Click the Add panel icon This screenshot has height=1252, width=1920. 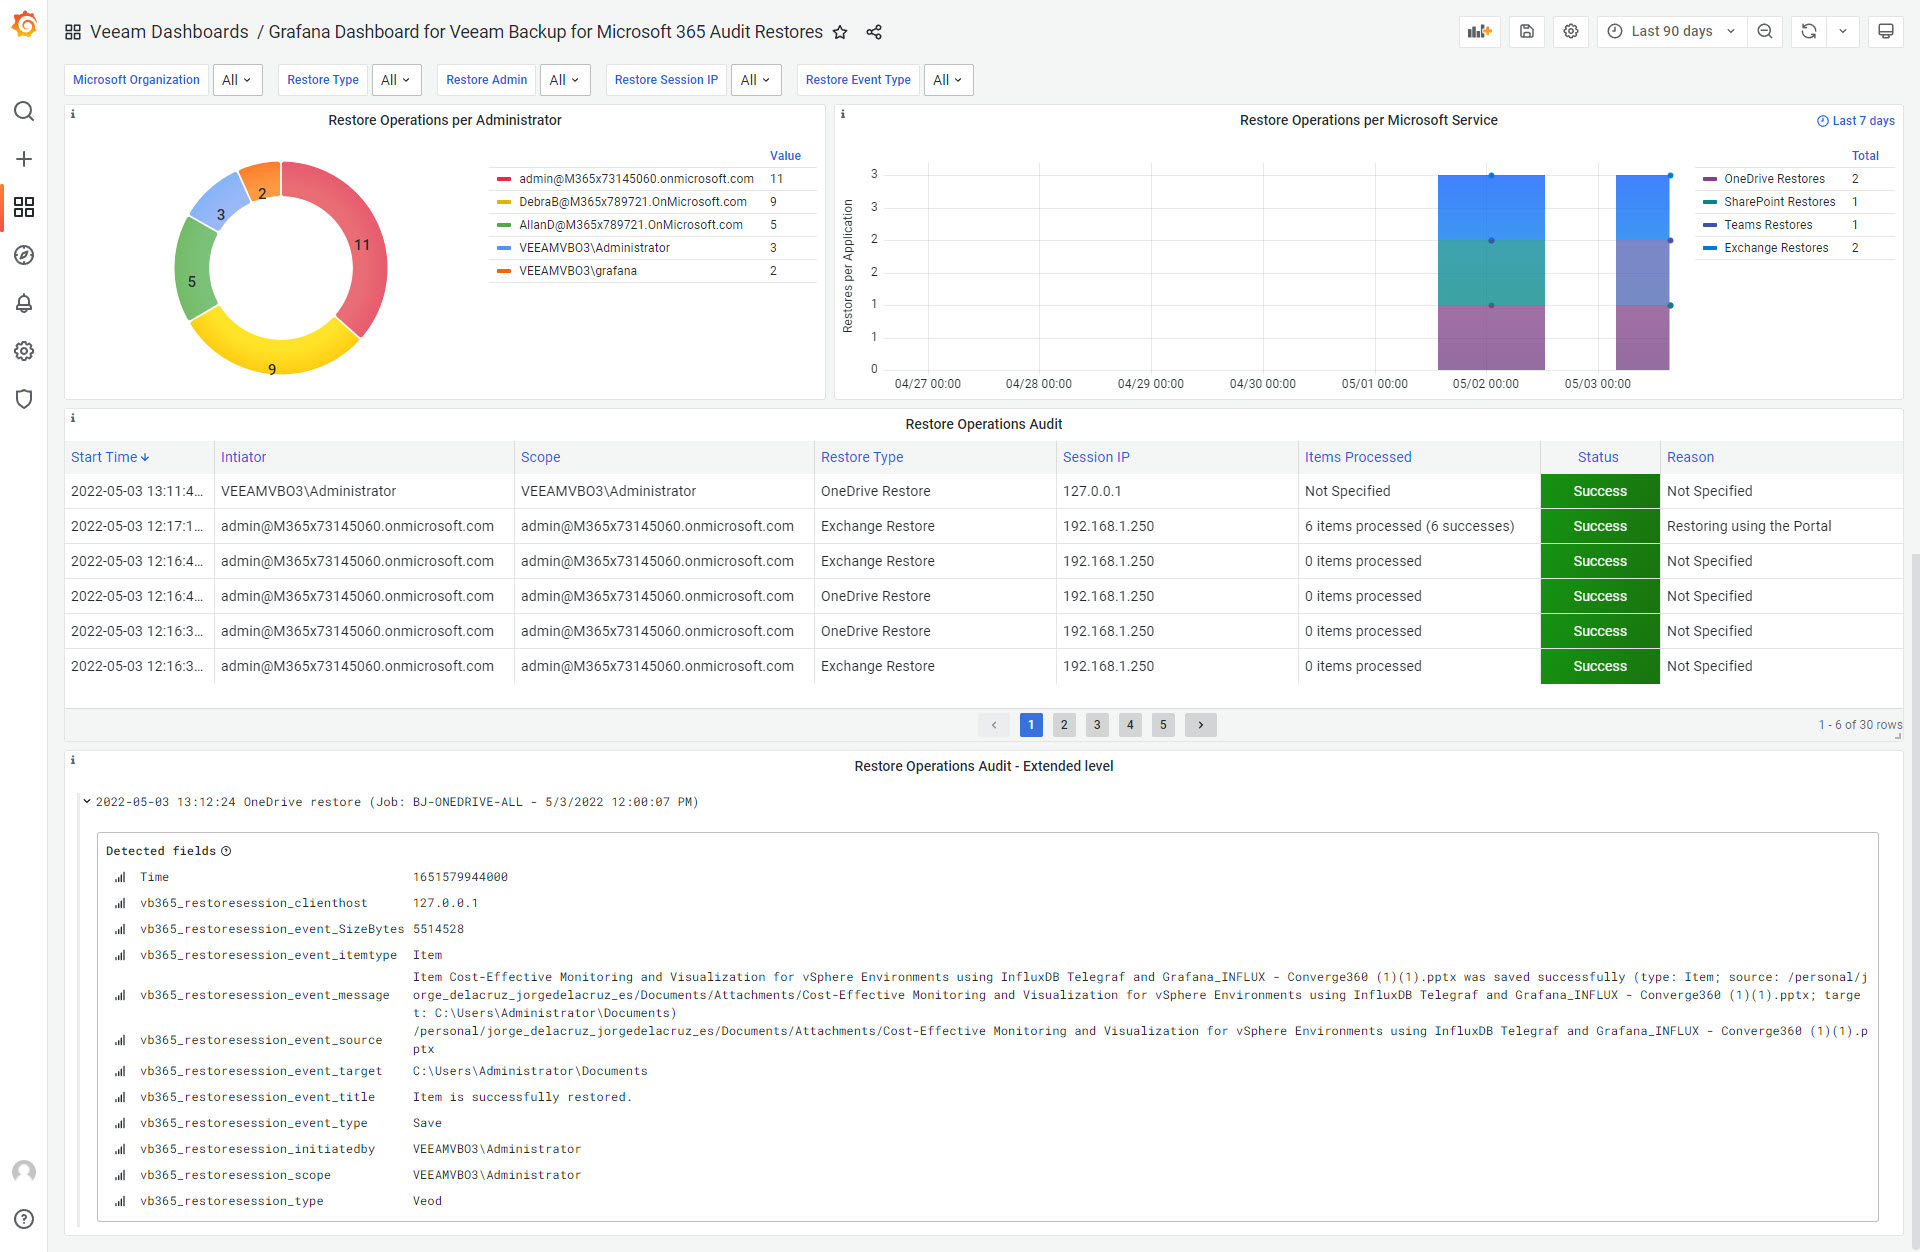[x=1480, y=31]
